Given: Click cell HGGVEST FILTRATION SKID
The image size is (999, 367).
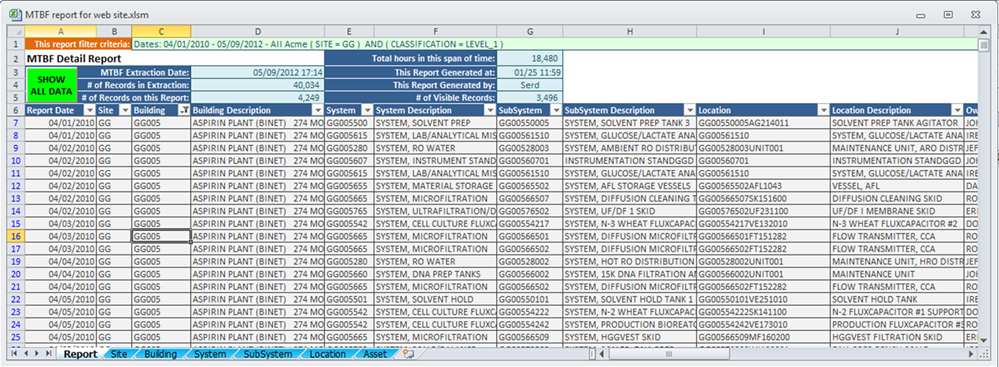Looking at the screenshot, I should tap(896, 337).
